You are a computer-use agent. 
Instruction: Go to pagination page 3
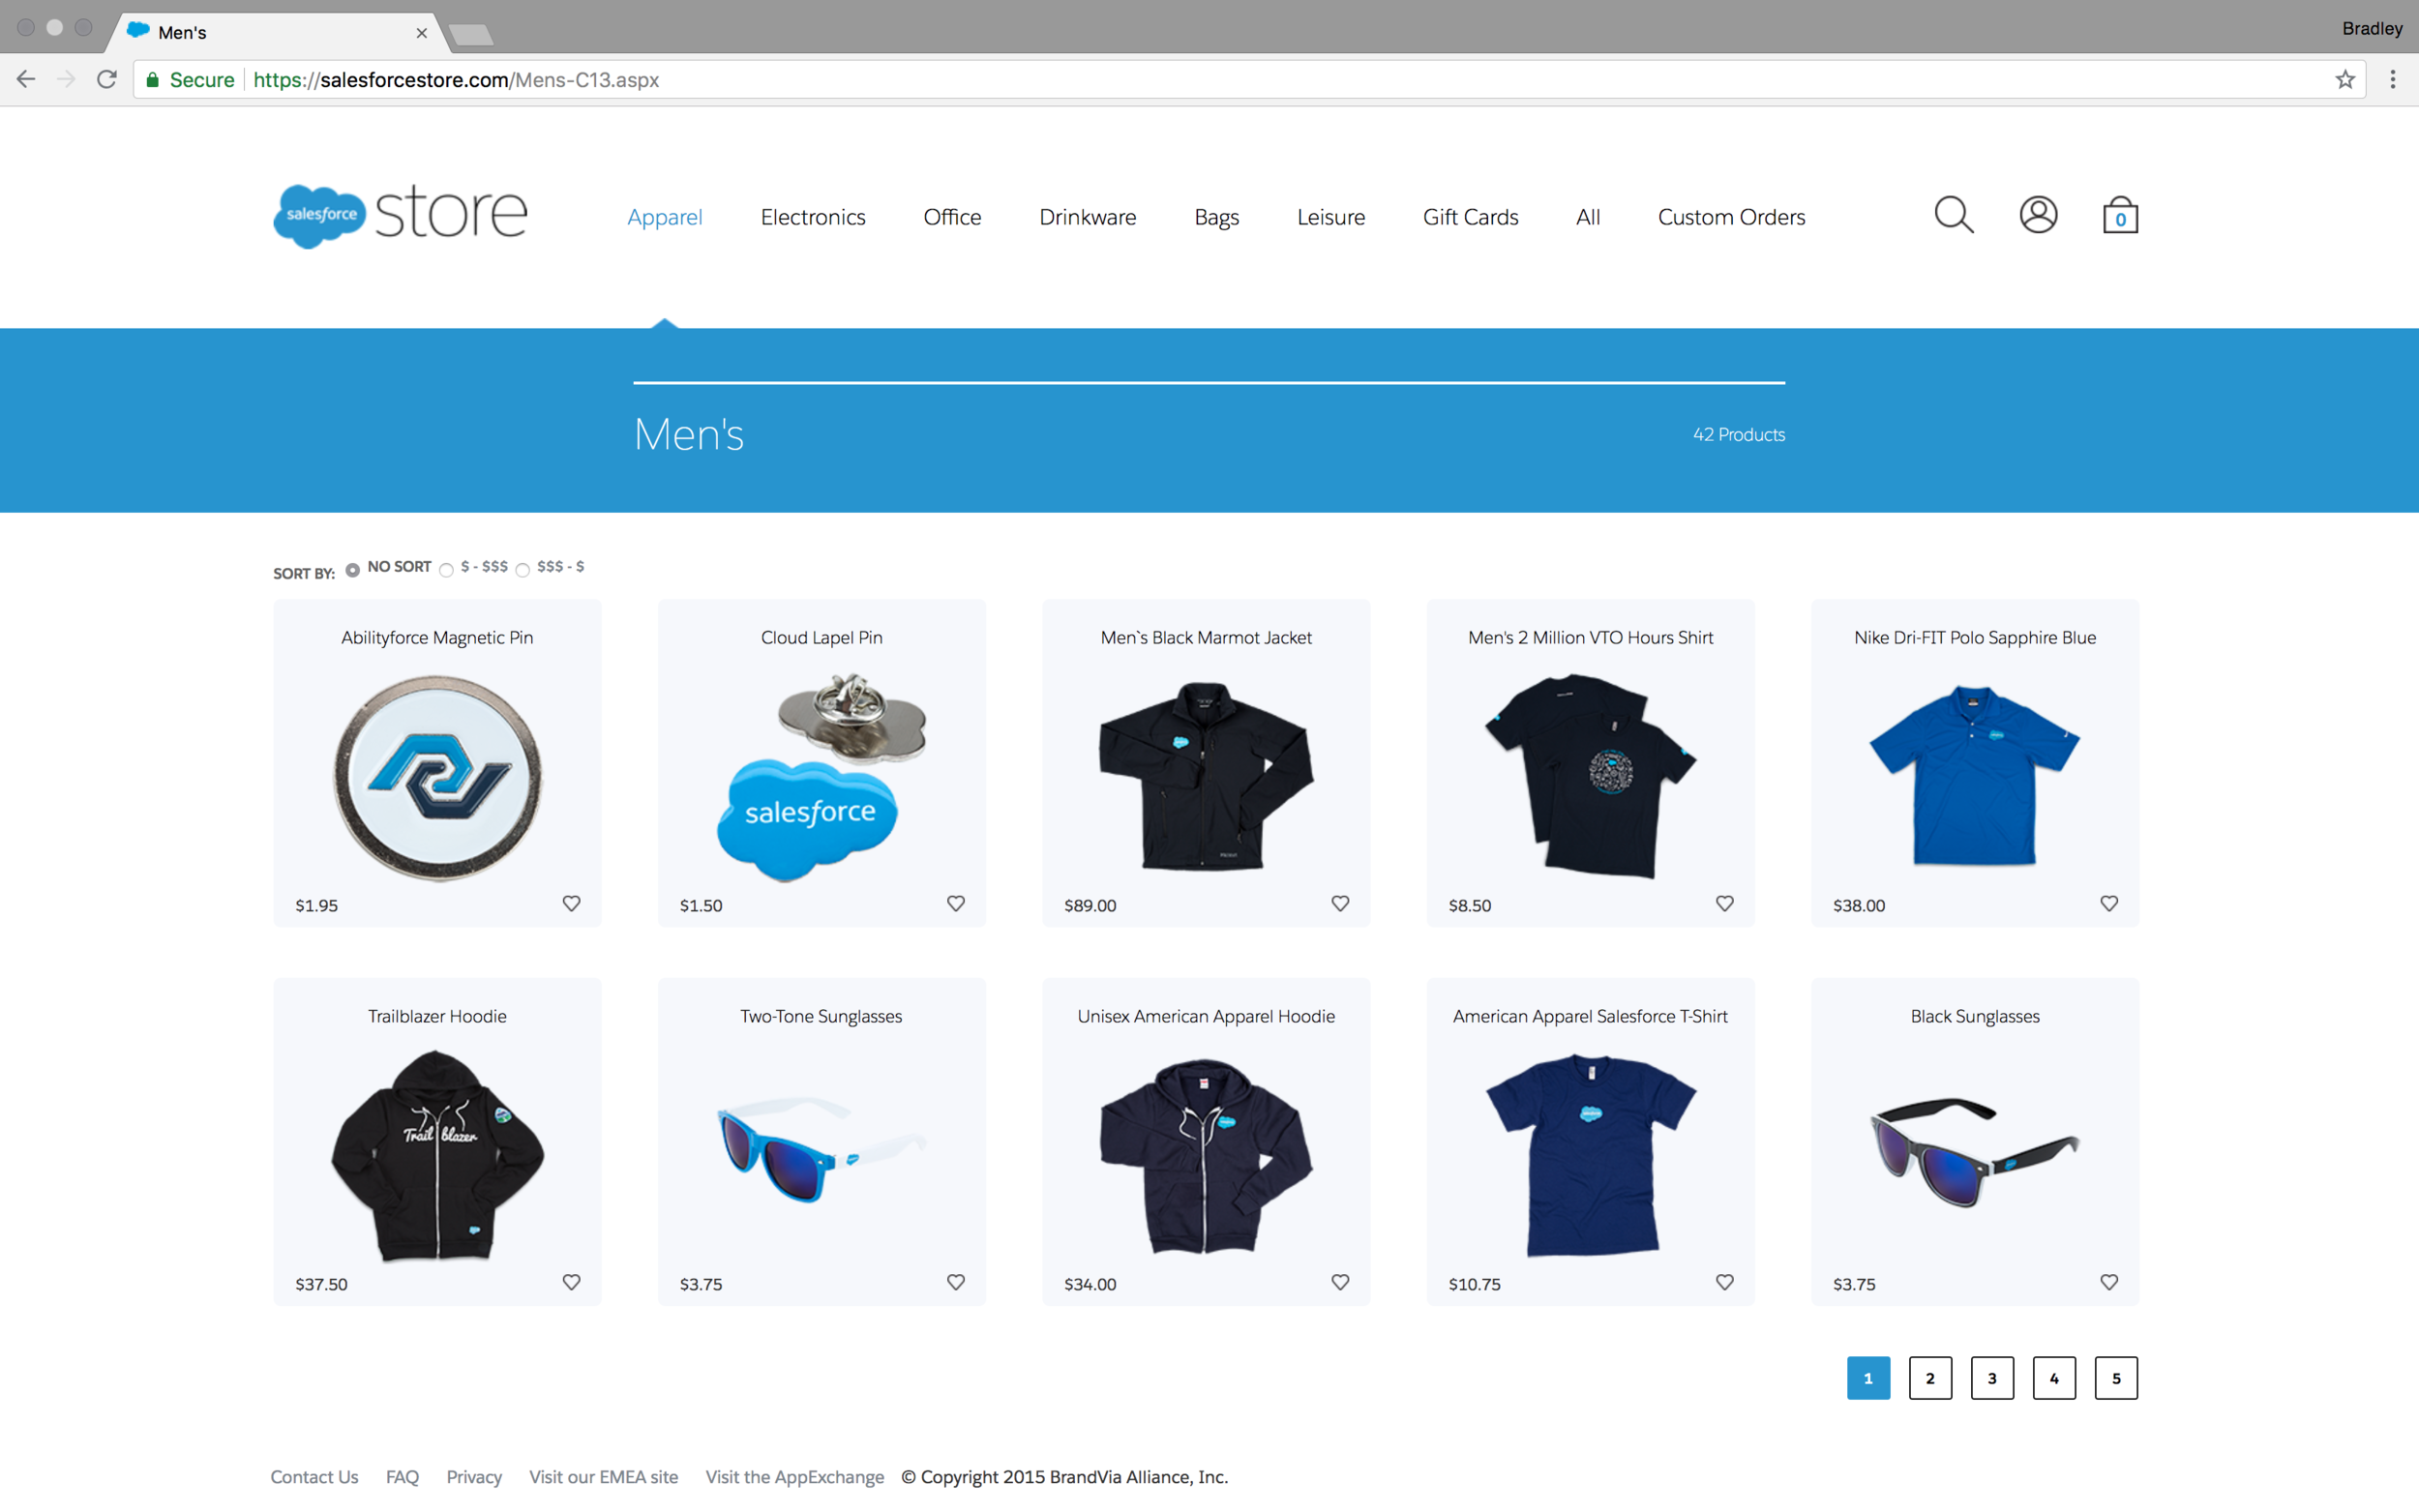point(1992,1378)
